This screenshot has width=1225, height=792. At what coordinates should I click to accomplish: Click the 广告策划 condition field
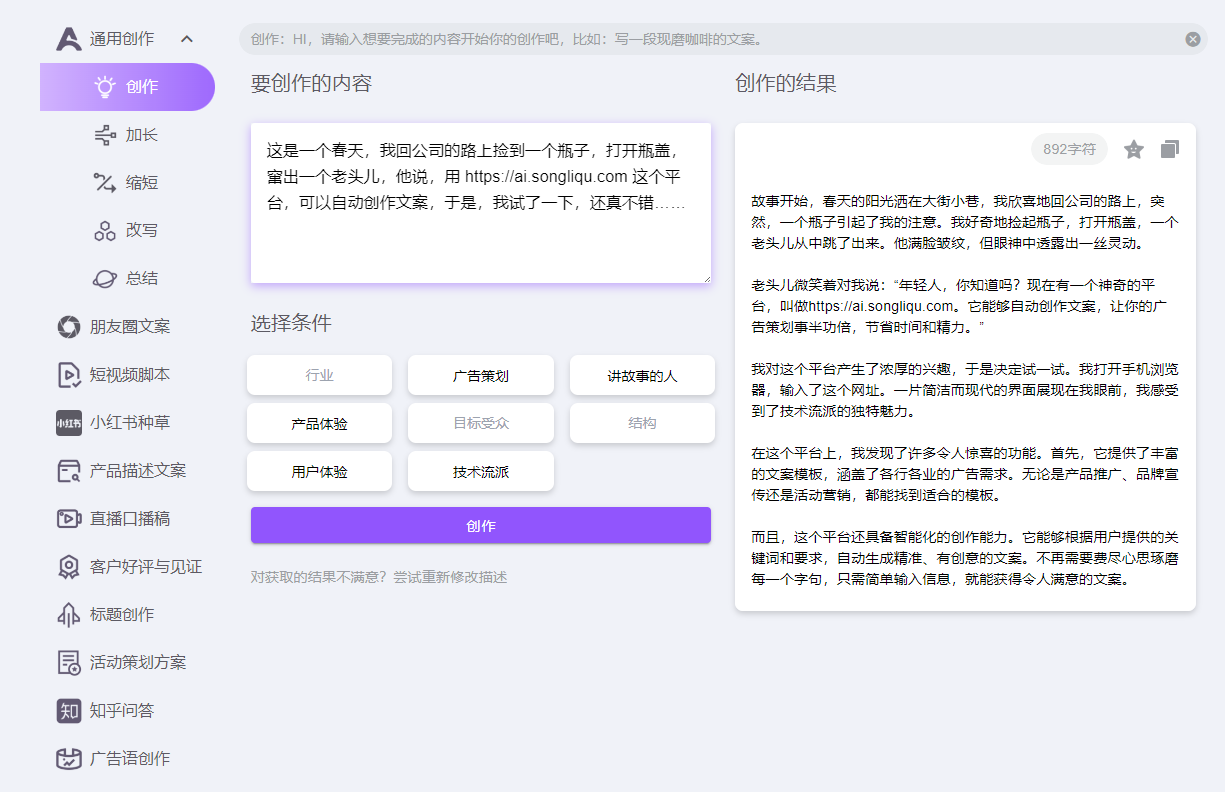[481, 375]
